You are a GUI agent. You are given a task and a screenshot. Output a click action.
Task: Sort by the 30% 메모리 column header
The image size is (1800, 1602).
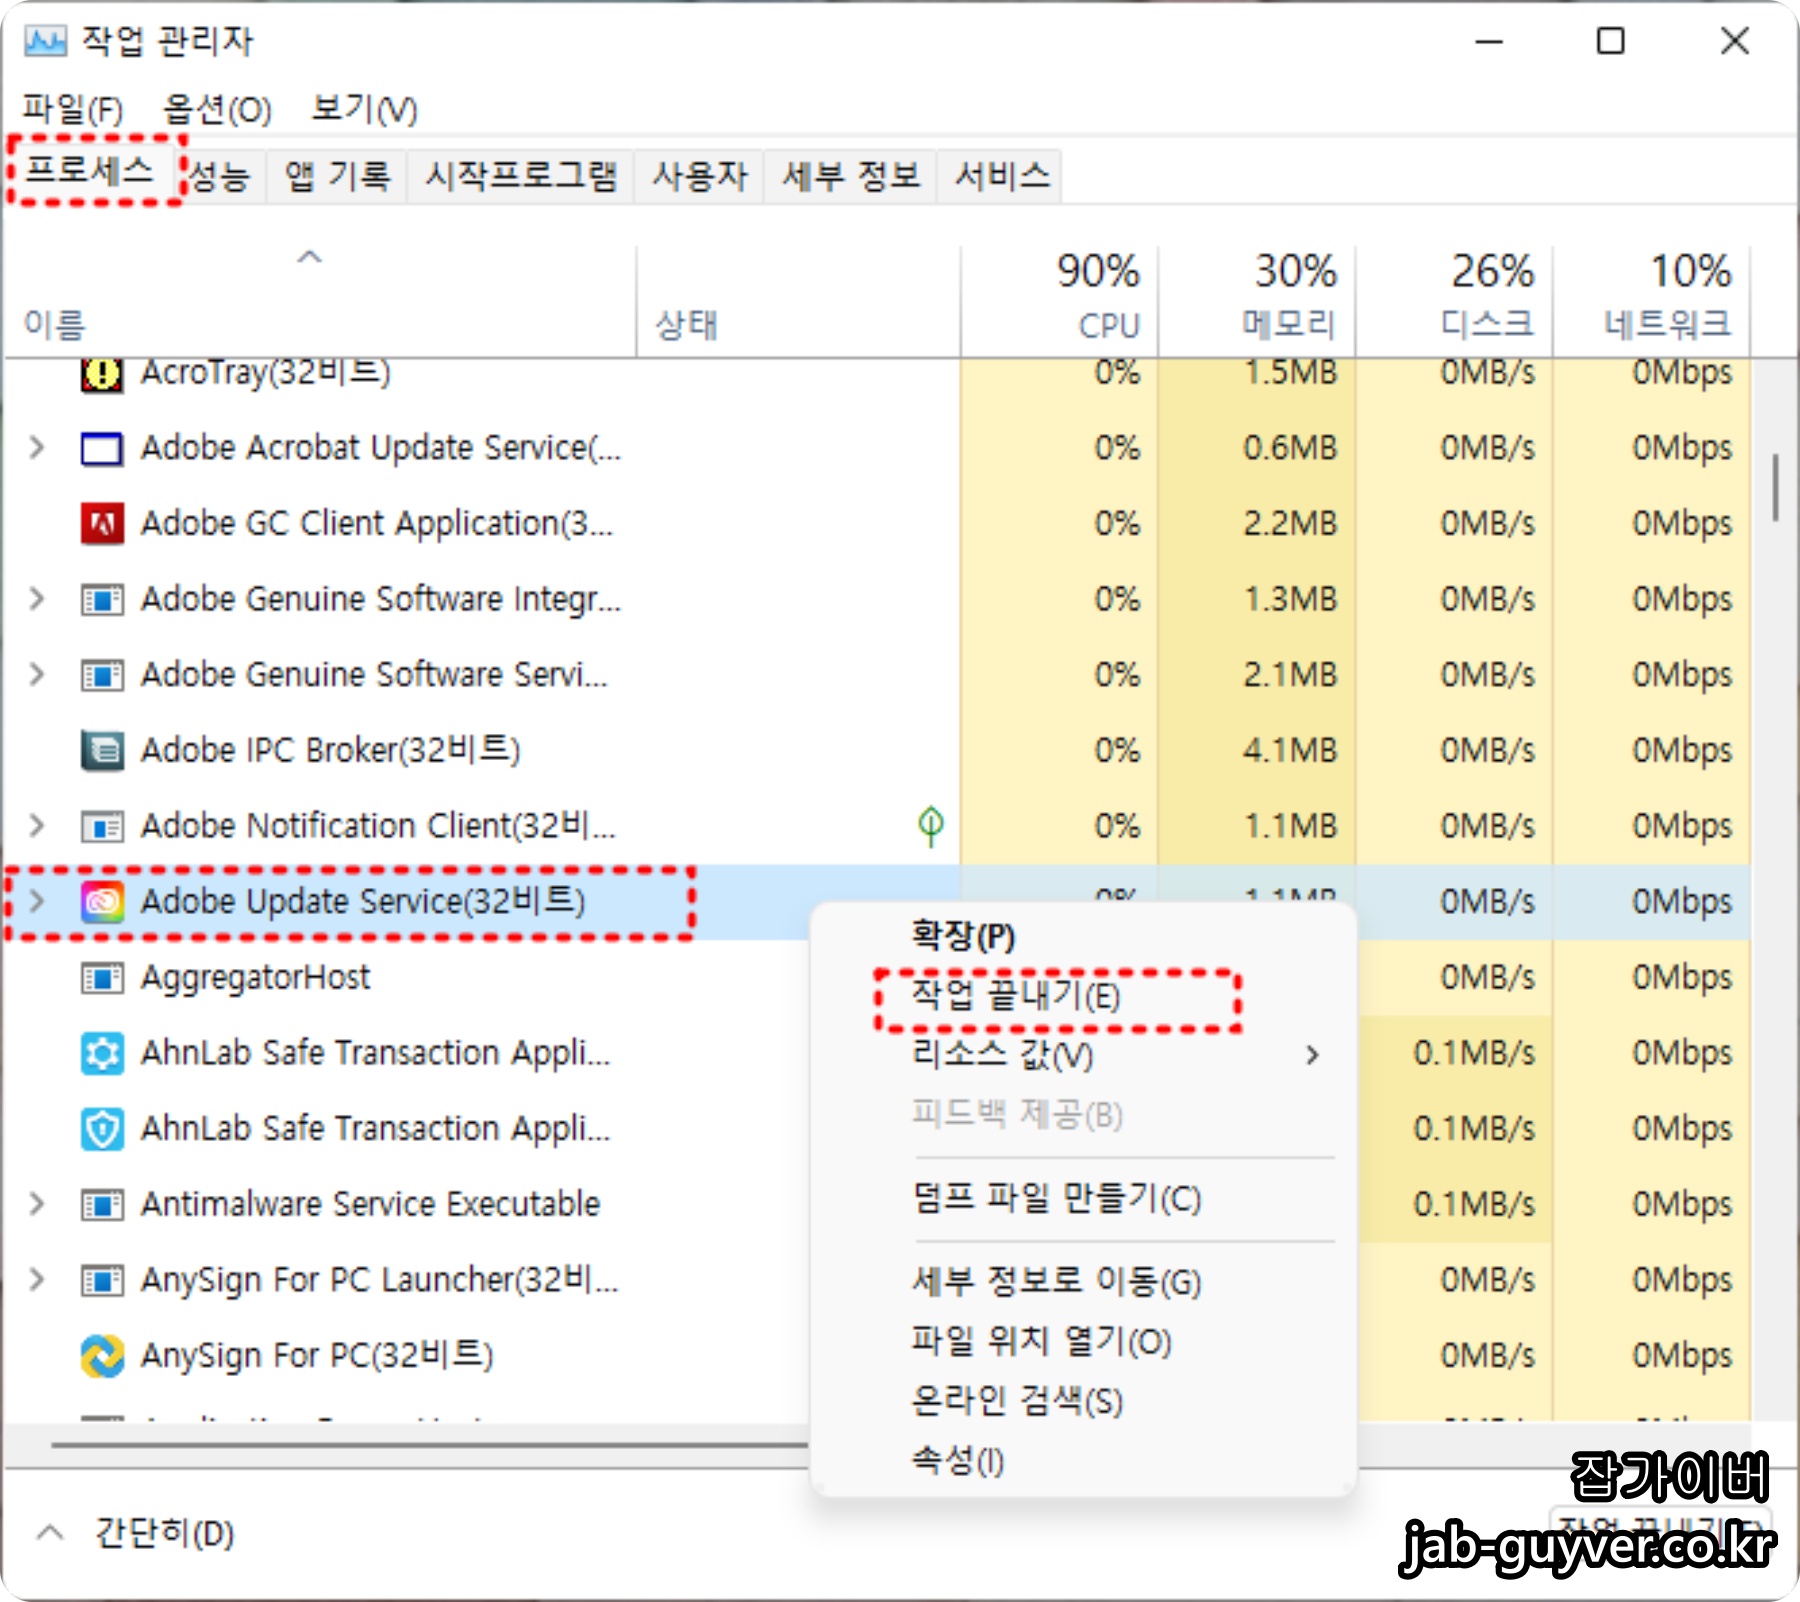point(1257,301)
